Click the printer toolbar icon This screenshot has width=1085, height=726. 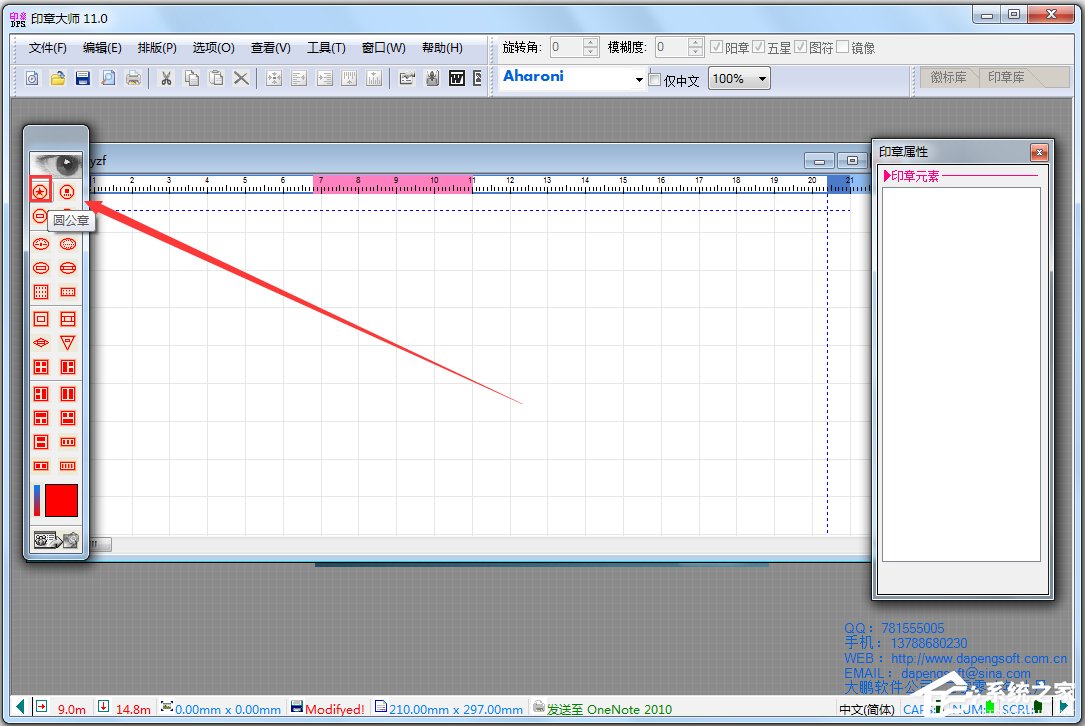(x=134, y=78)
